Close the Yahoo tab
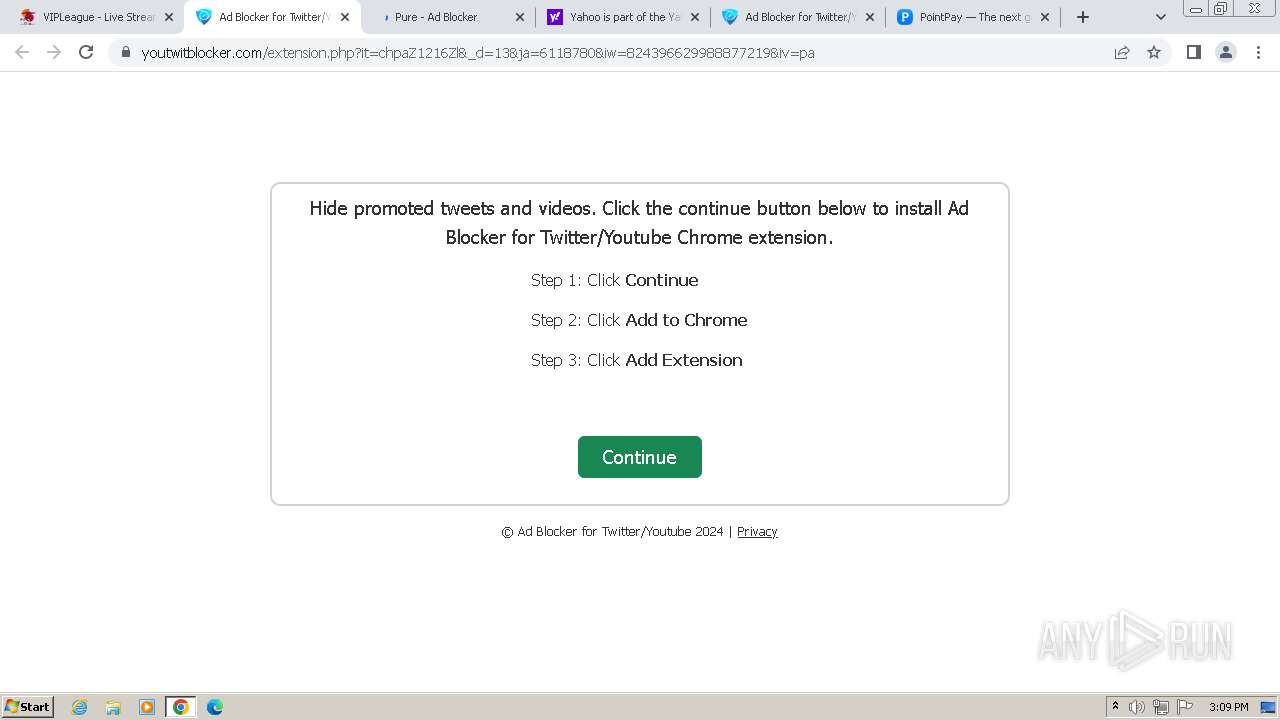Image resolution: width=1280 pixels, height=720 pixels. pyautogui.click(x=695, y=17)
